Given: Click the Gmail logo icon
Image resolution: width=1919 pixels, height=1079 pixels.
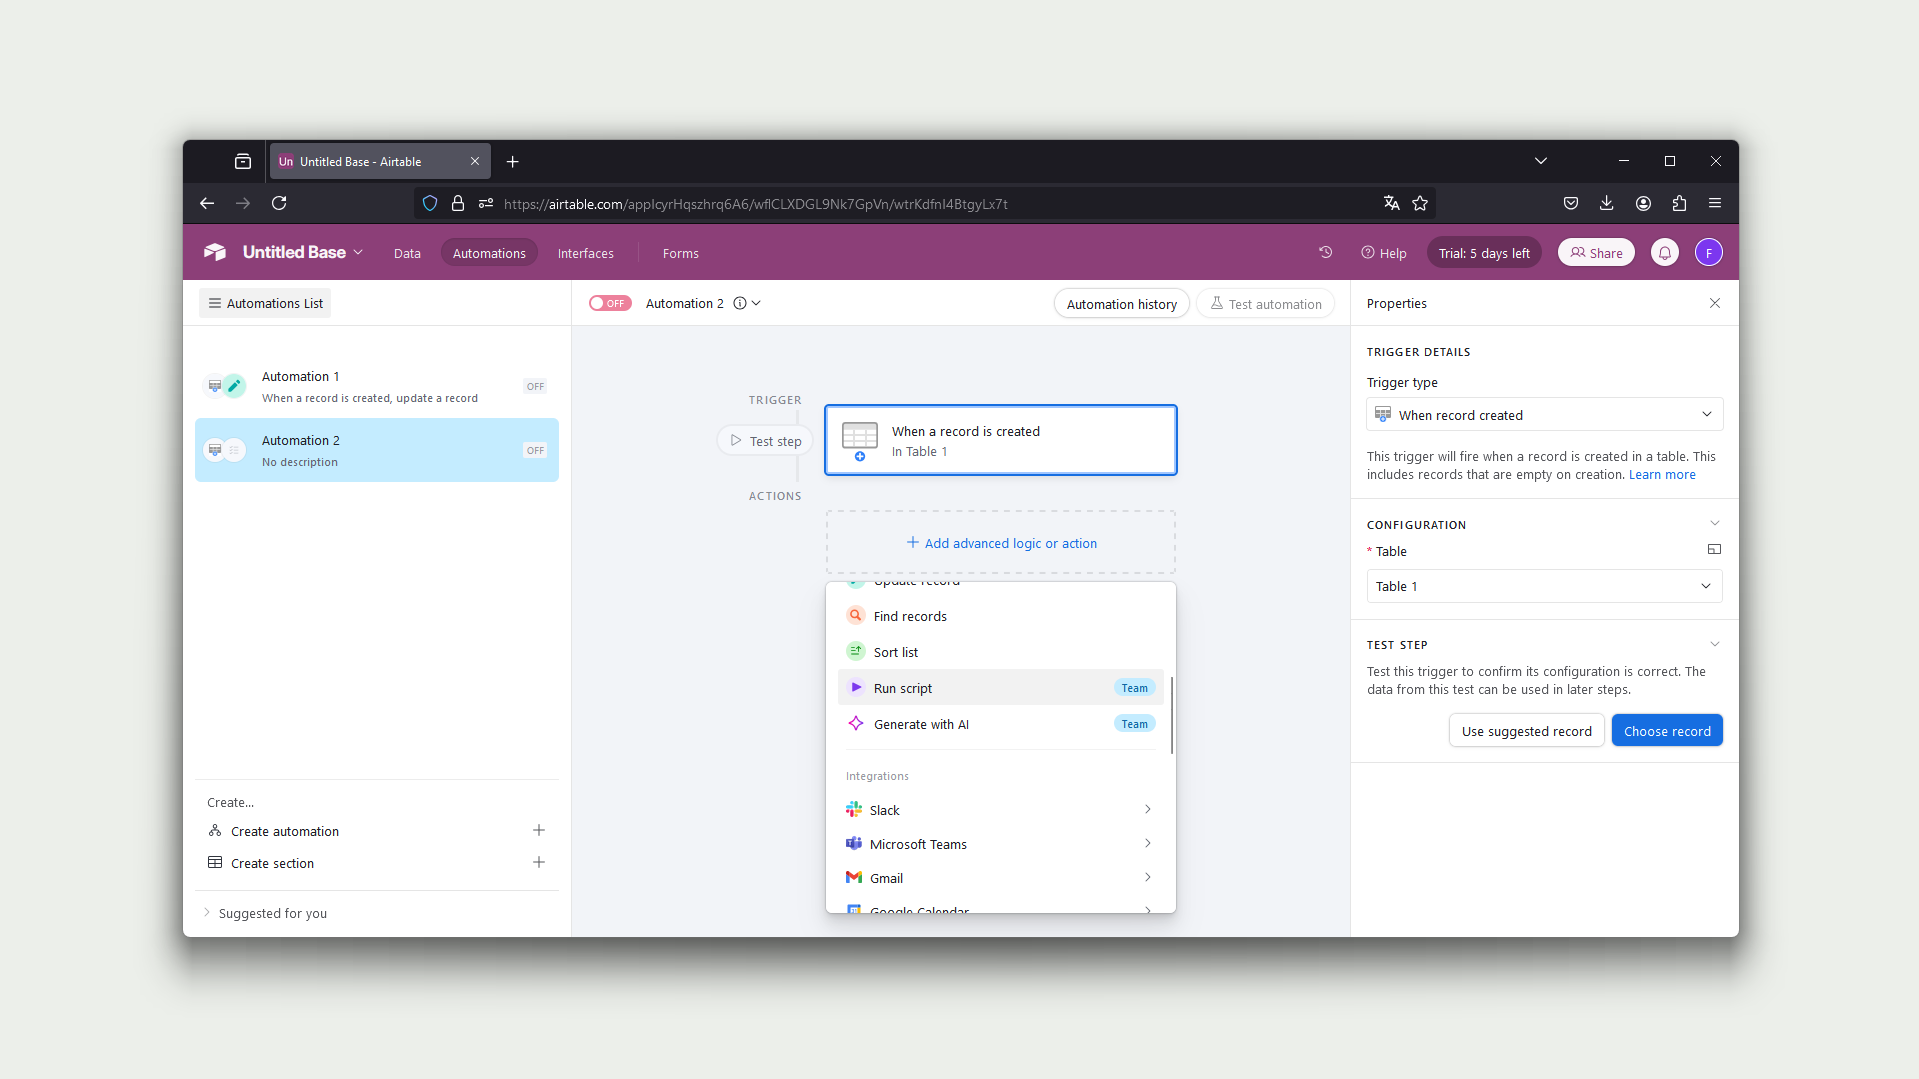Looking at the screenshot, I should point(854,878).
